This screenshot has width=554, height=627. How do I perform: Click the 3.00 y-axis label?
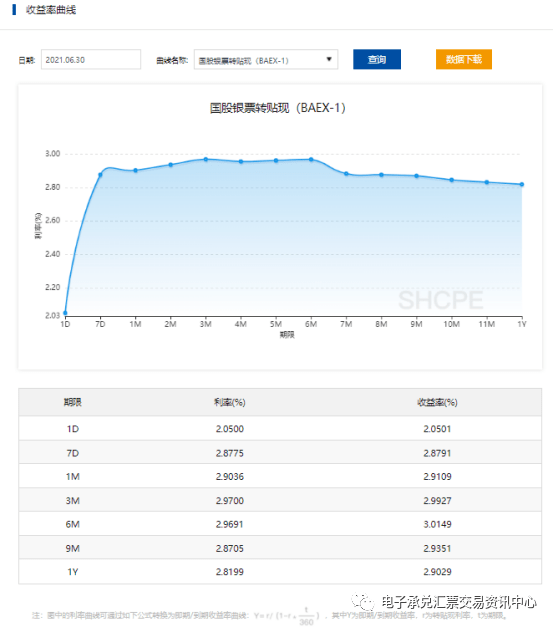tap(52, 154)
